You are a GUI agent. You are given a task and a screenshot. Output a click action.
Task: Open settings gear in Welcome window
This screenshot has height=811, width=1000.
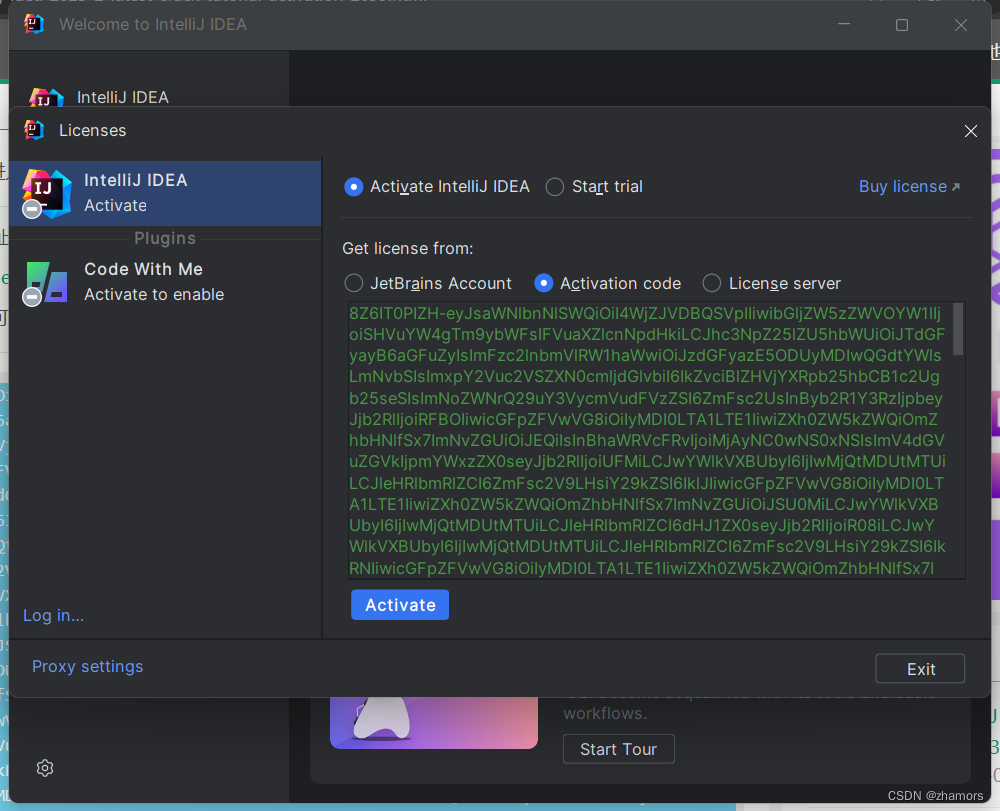45,768
